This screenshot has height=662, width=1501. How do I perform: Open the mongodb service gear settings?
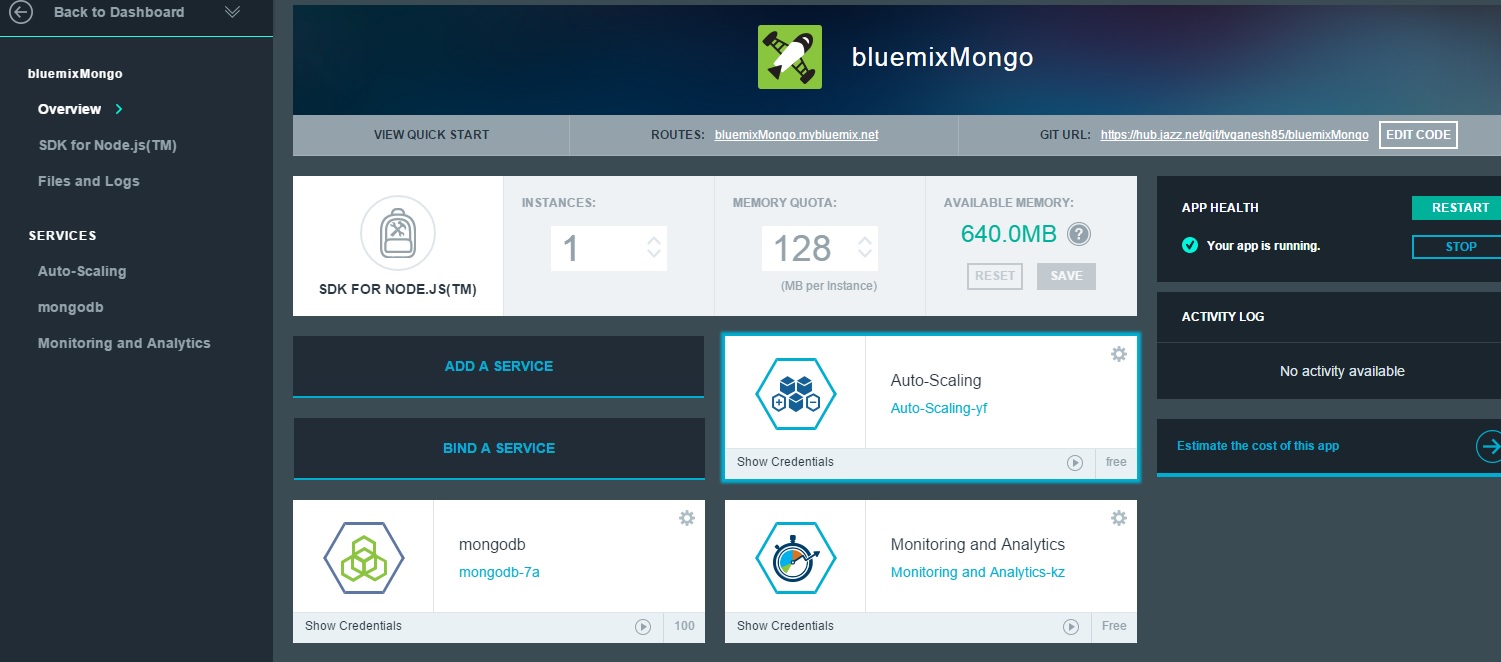point(686,518)
